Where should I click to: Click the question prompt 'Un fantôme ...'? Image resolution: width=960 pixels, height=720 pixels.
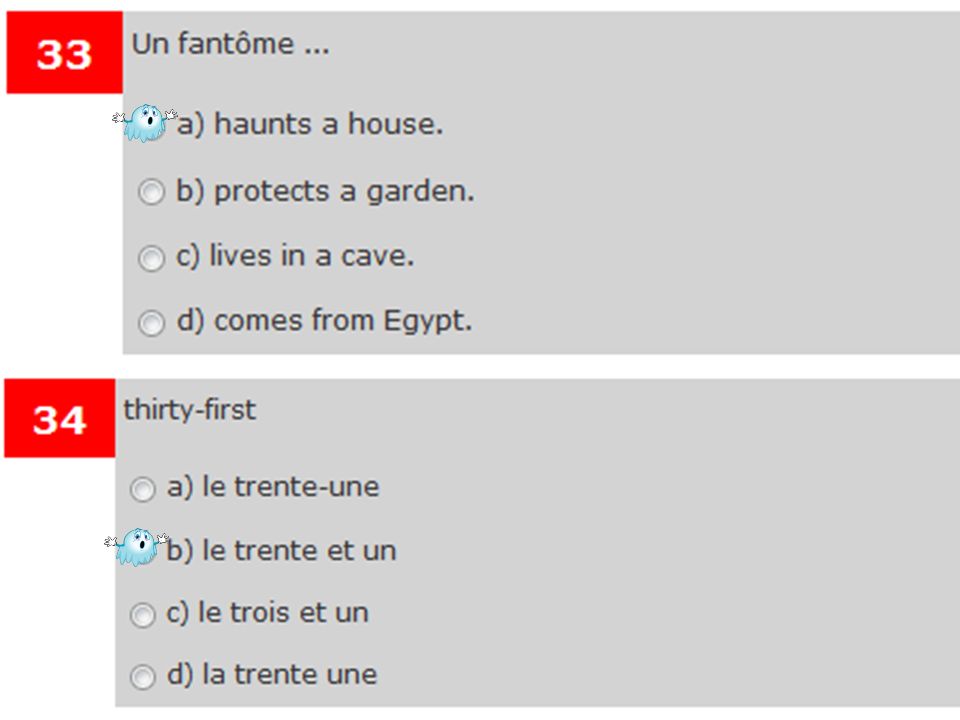231,44
